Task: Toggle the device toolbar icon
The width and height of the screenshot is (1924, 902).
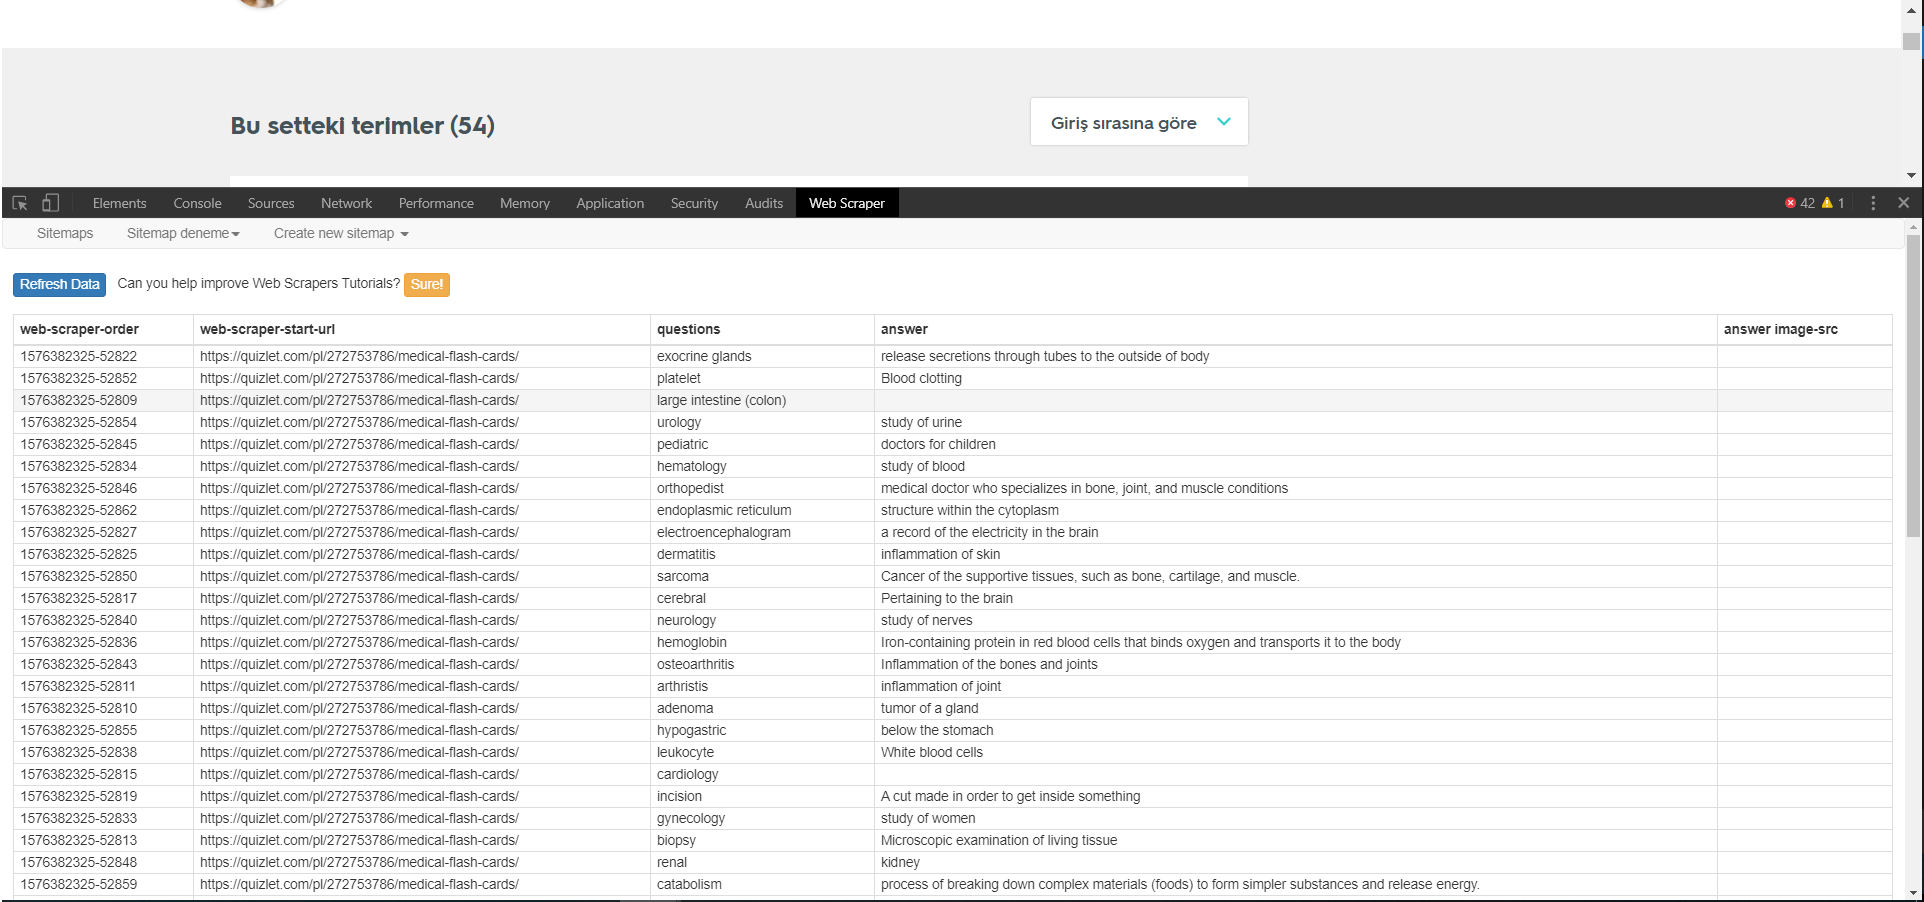Action: (x=50, y=203)
